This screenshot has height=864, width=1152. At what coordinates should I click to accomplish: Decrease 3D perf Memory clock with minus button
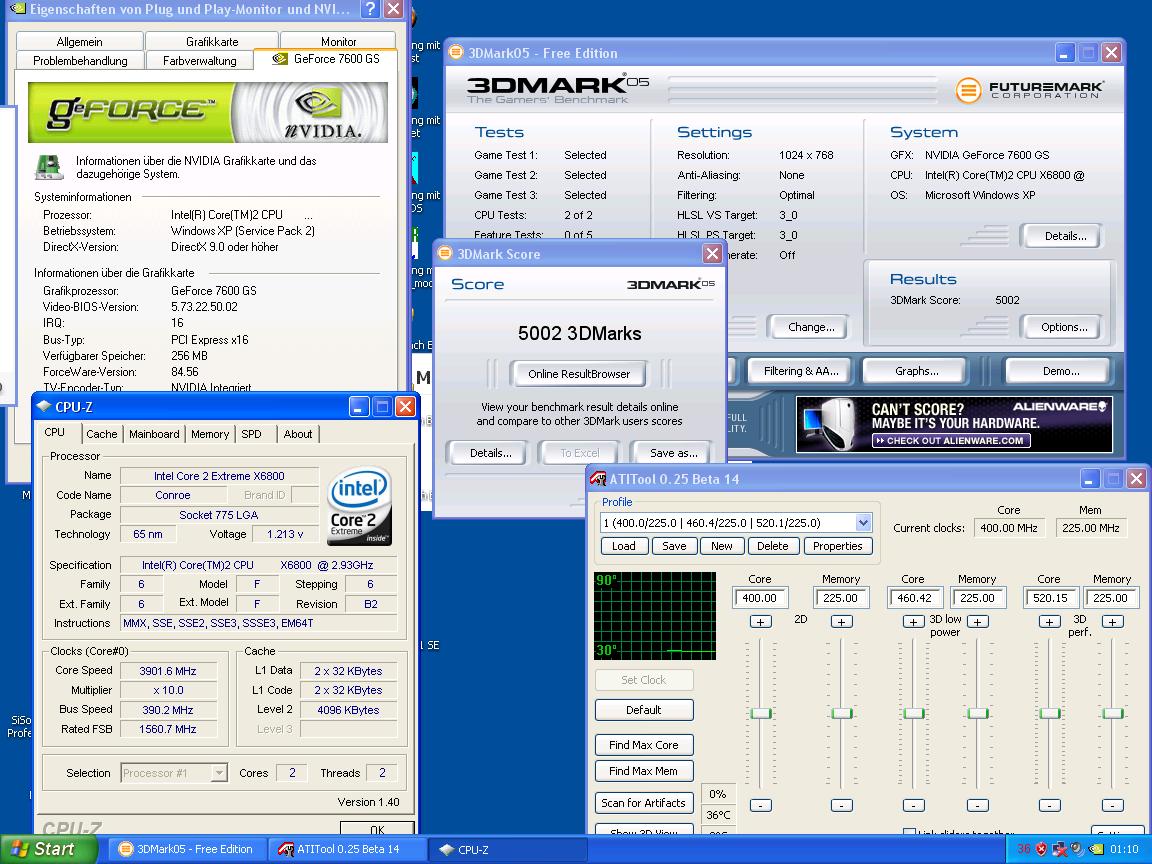tap(1112, 805)
